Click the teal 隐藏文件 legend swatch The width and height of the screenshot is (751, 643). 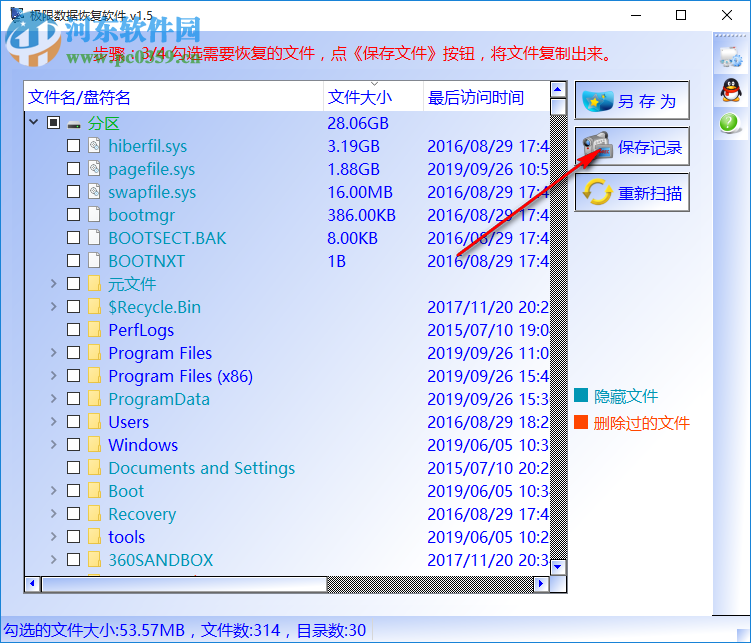(581, 395)
